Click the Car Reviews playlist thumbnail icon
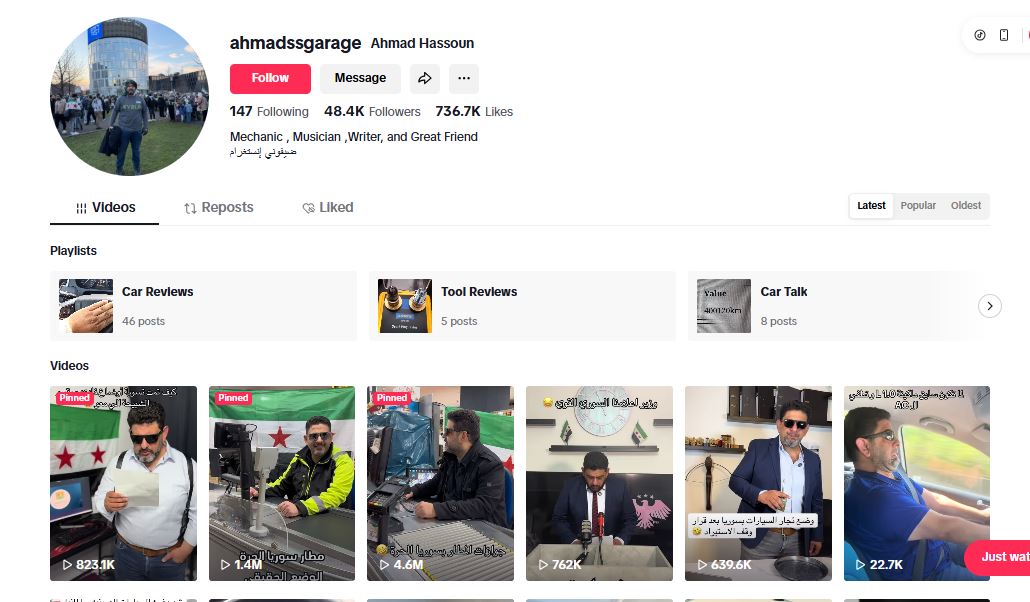 [x=85, y=306]
